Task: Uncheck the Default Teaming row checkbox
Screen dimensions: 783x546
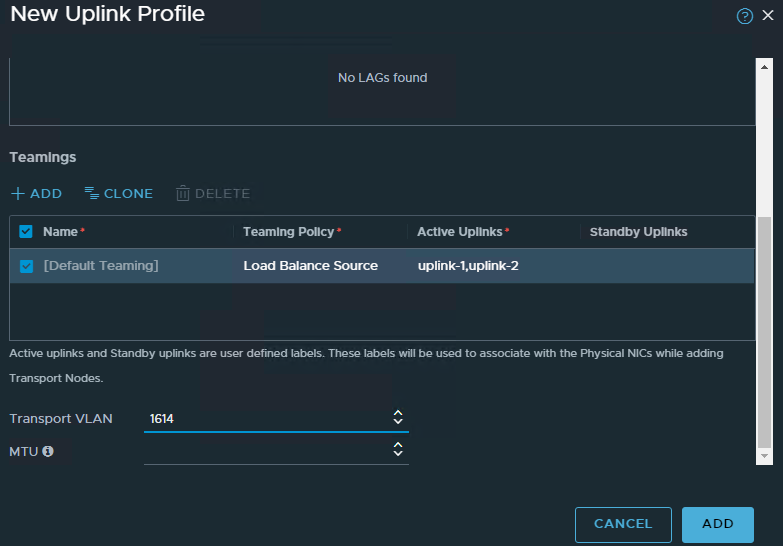Action: tap(26, 266)
